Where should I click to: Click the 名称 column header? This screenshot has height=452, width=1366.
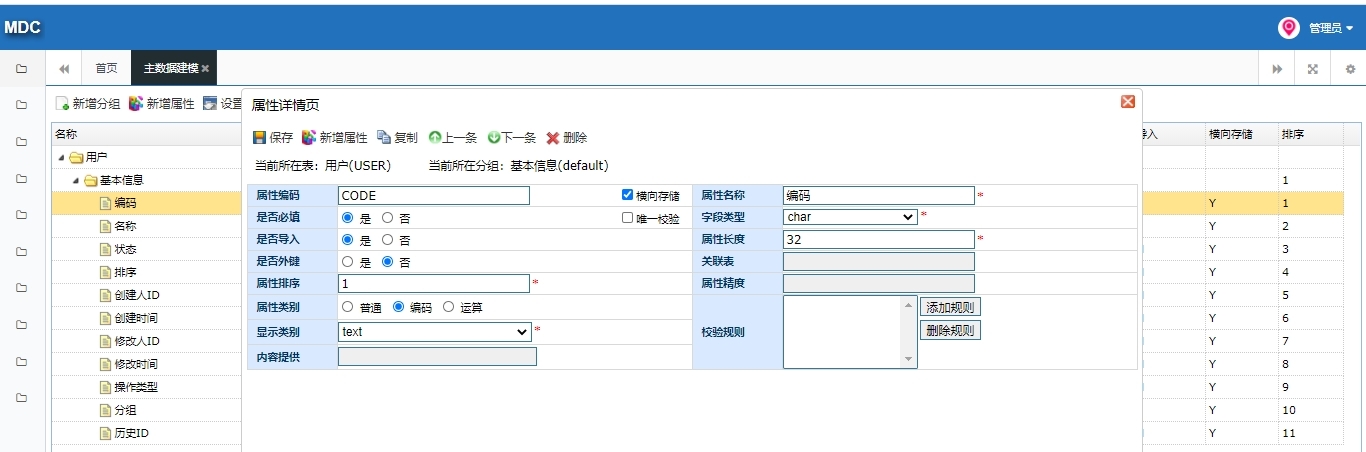click(x=146, y=134)
